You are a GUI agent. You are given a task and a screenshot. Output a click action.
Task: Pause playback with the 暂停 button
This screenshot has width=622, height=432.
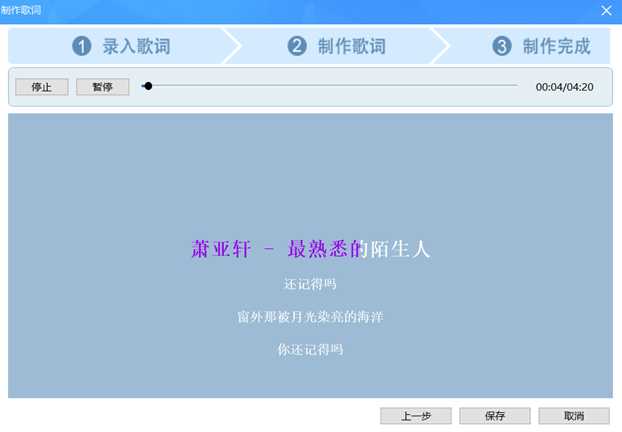(x=102, y=87)
